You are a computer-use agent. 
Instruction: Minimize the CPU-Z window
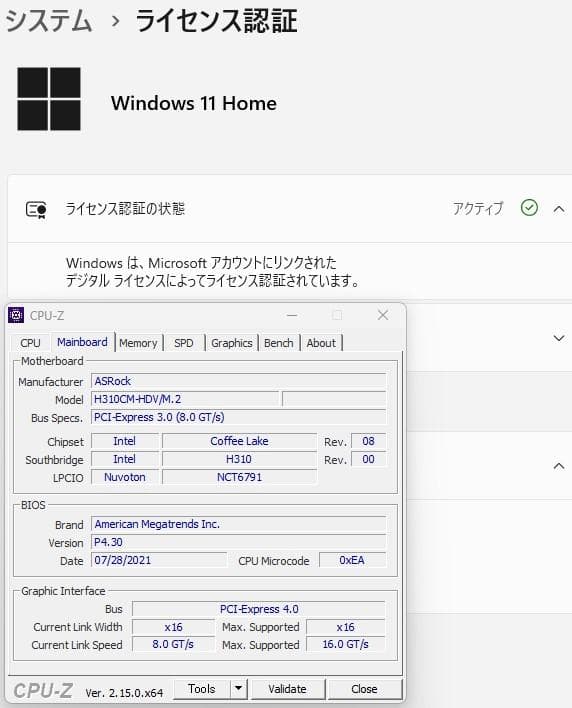(x=292, y=315)
